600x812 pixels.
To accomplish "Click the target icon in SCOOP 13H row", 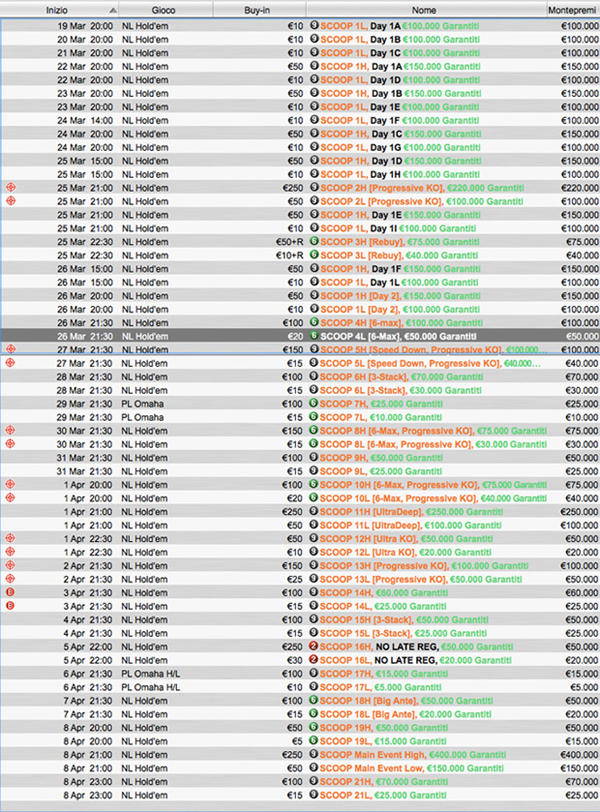I will (x=10, y=566).
